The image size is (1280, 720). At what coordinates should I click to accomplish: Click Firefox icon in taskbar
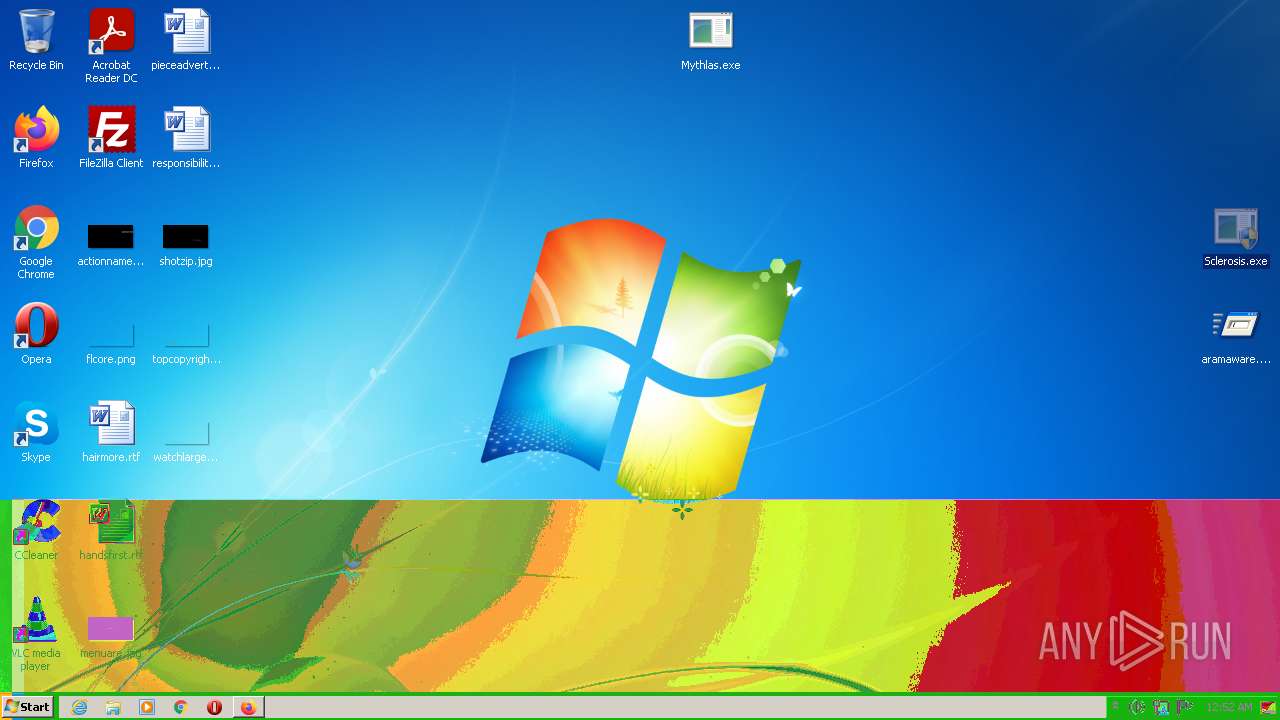(248, 707)
